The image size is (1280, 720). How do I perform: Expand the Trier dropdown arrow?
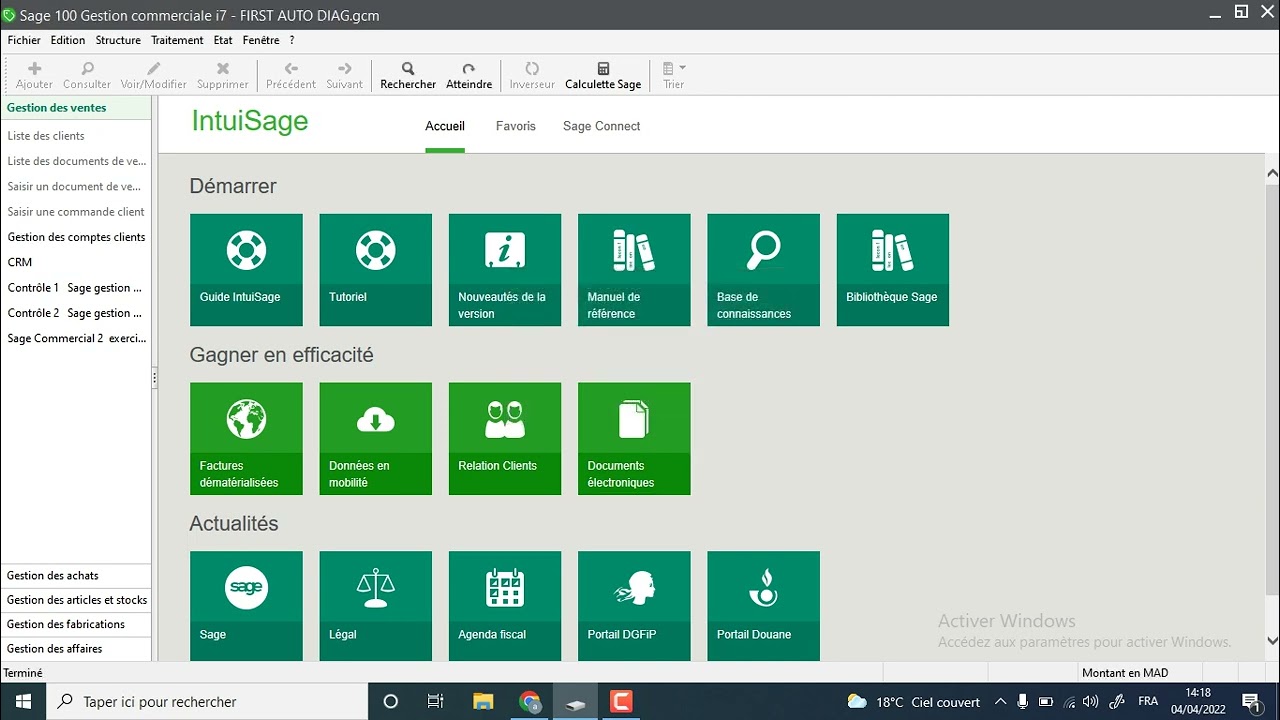[x=683, y=68]
